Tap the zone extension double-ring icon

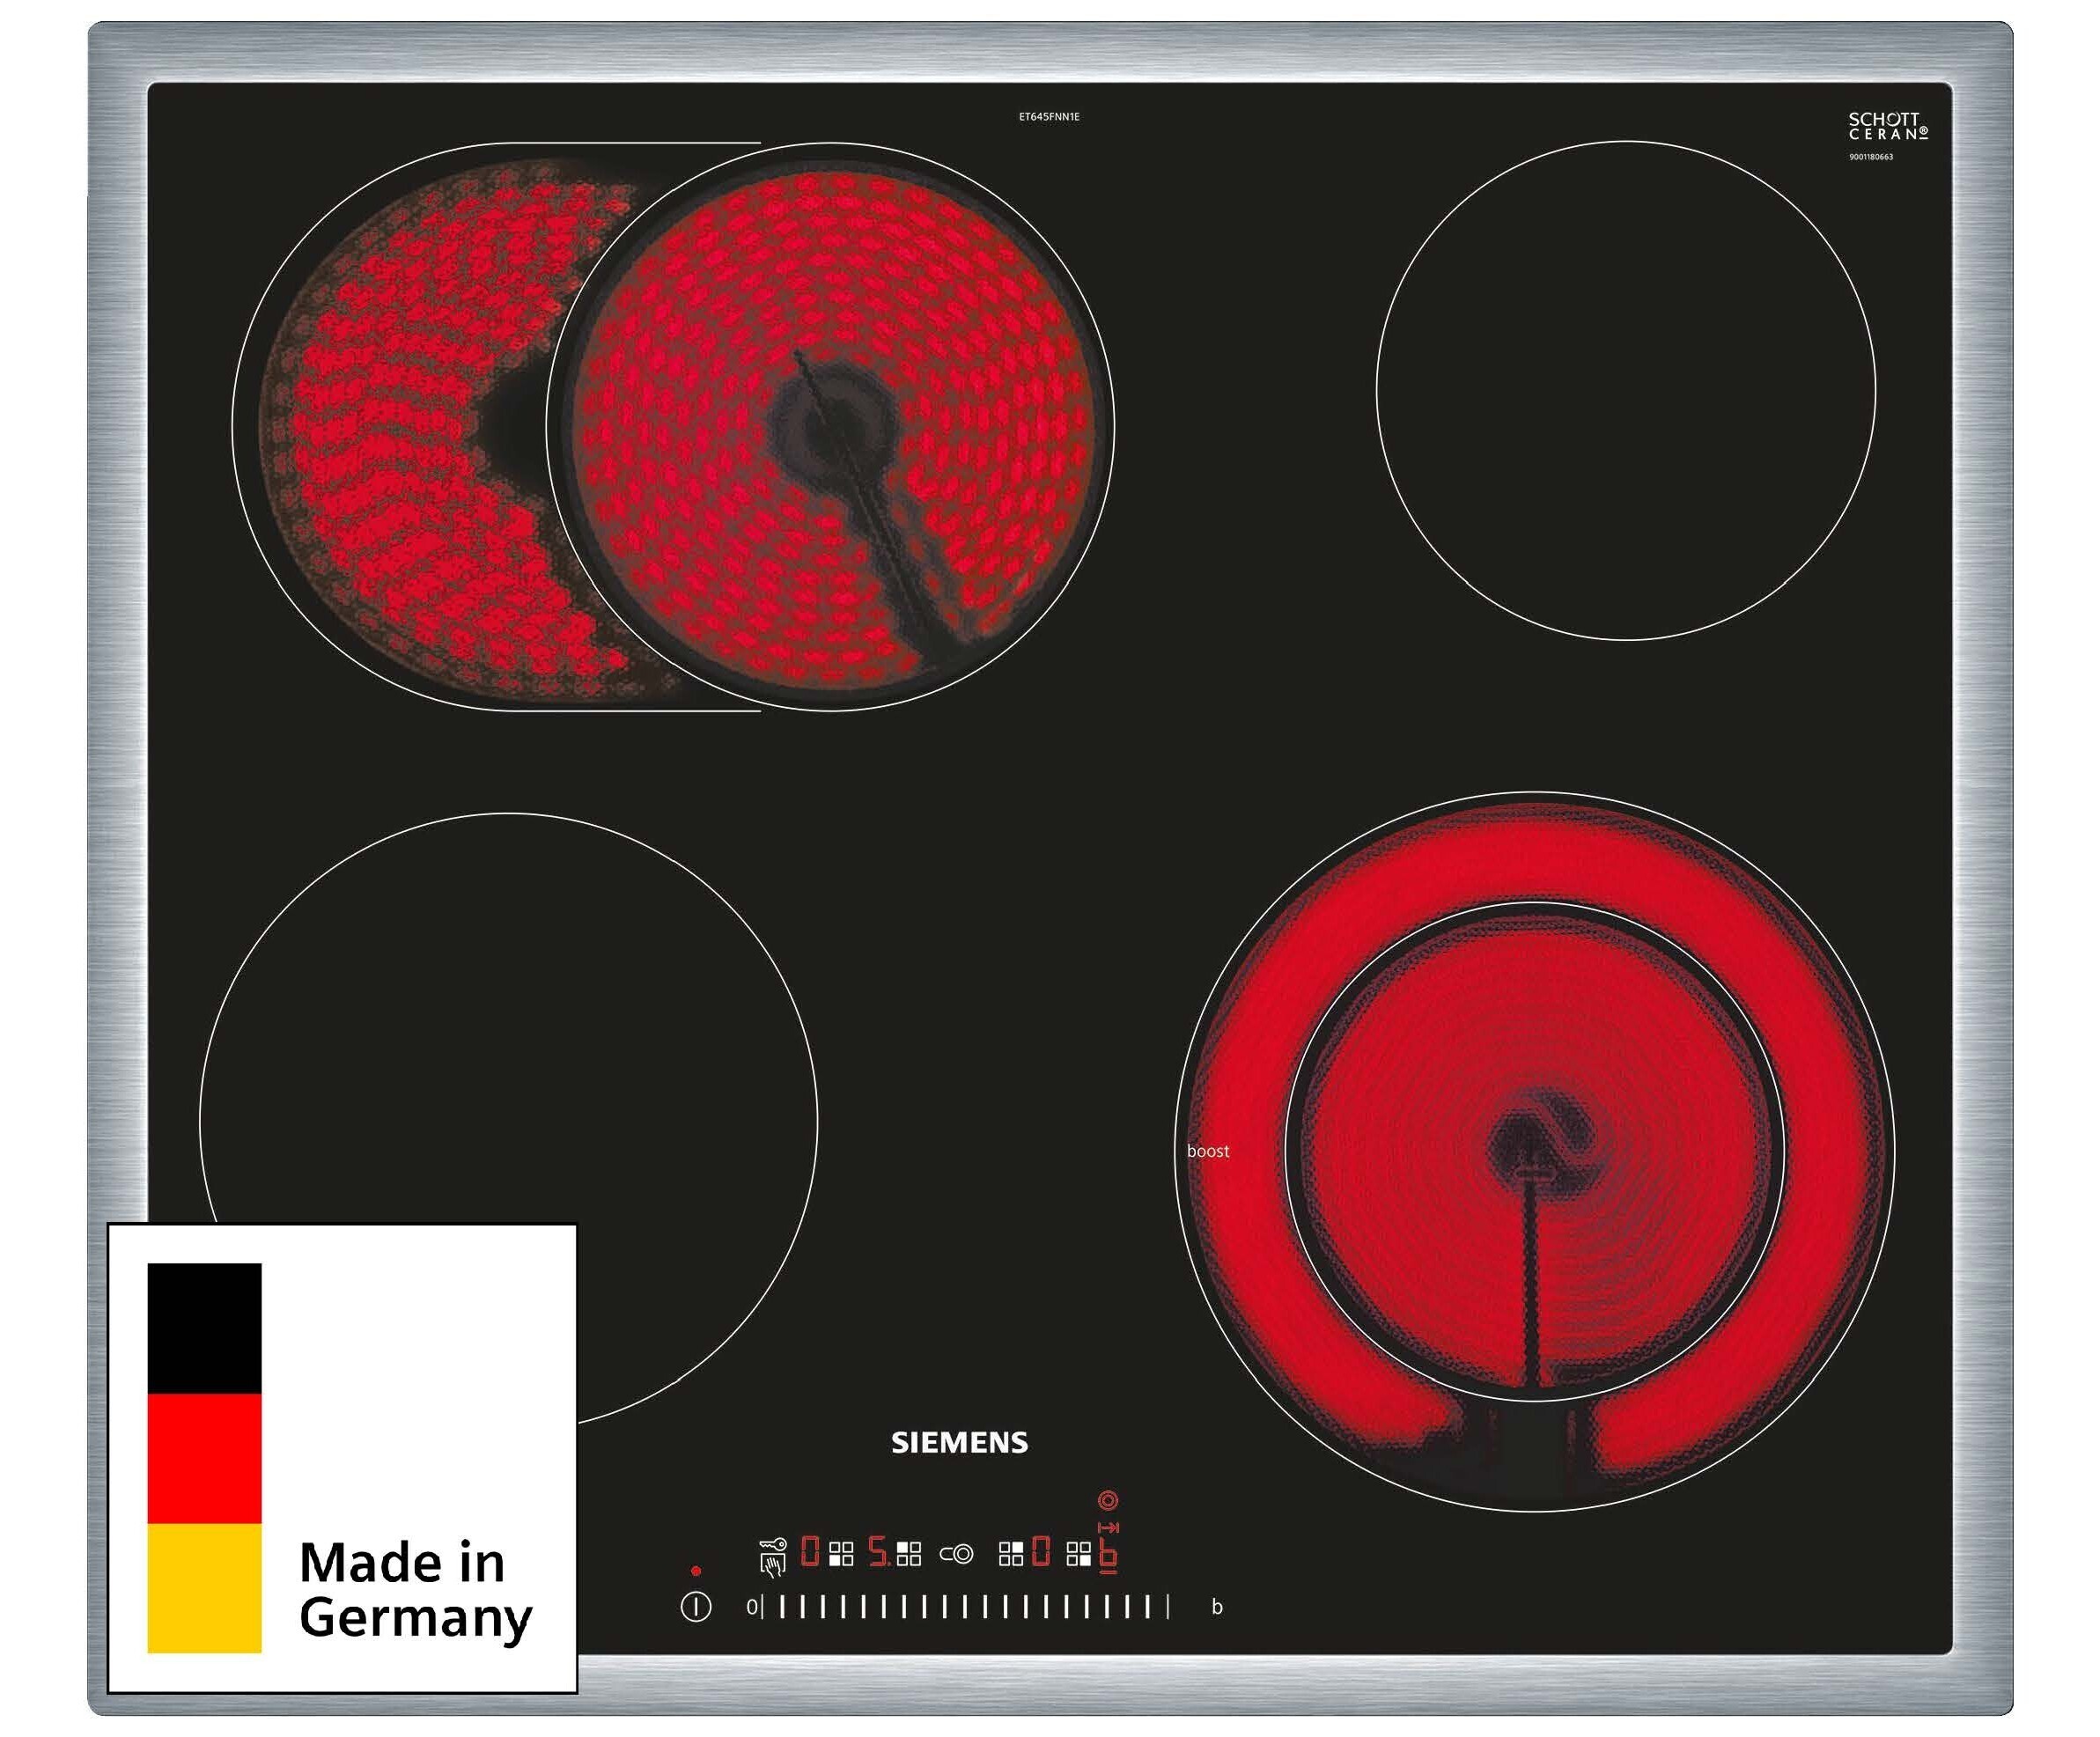point(957,1554)
